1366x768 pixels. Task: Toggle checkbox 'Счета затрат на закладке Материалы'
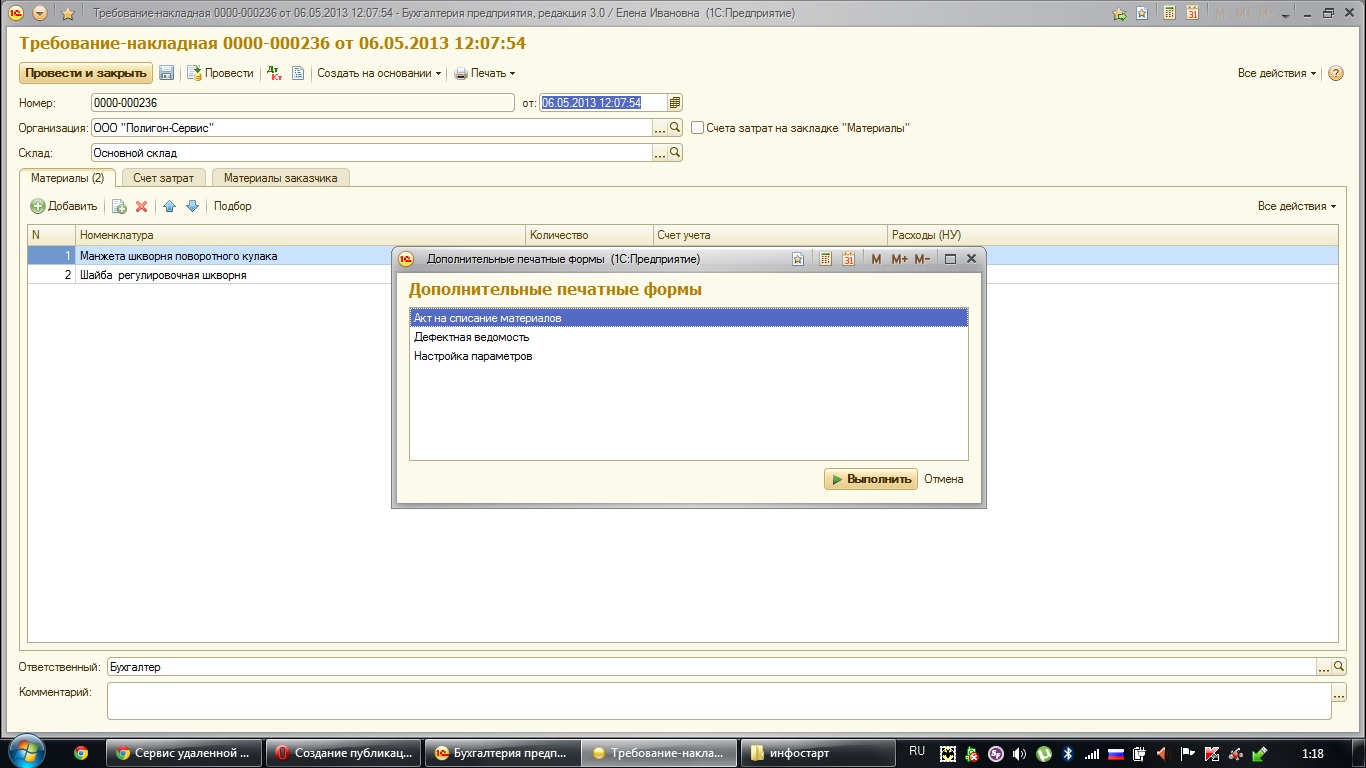[x=698, y=128]
